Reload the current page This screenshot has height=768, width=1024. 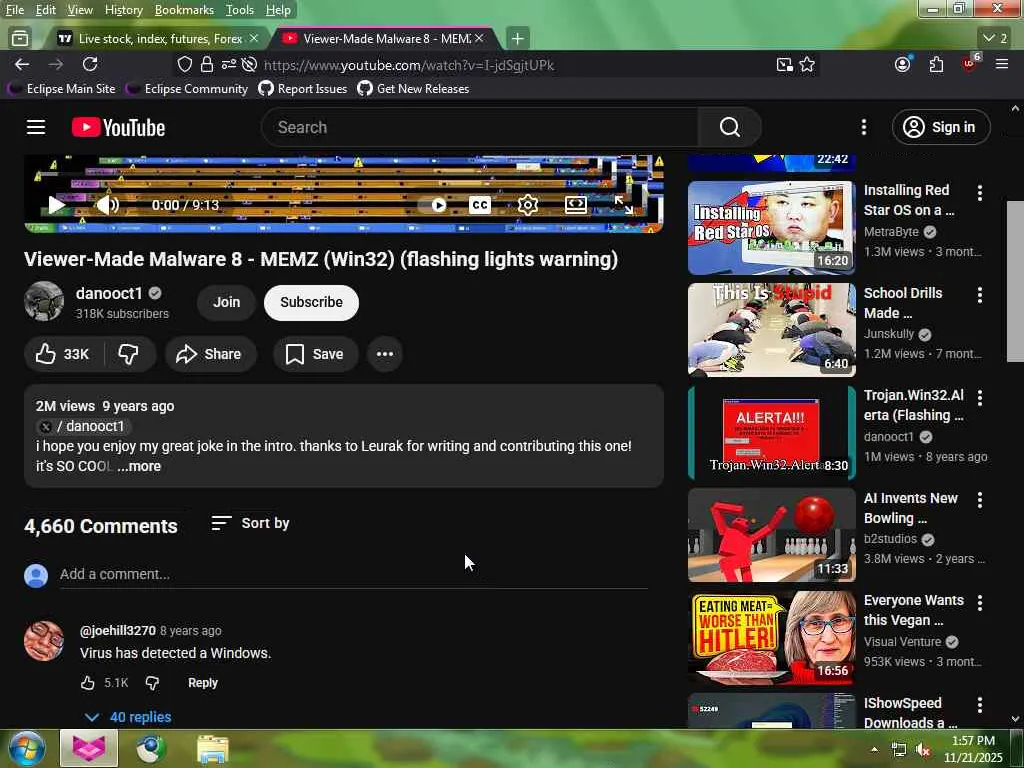(x=90, y=64)
